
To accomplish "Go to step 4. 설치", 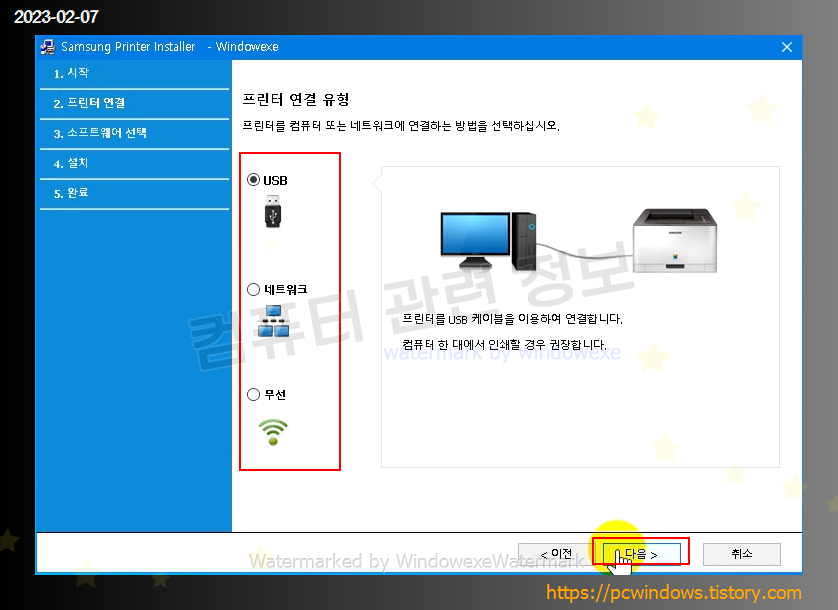I will [x=134, y=164].
